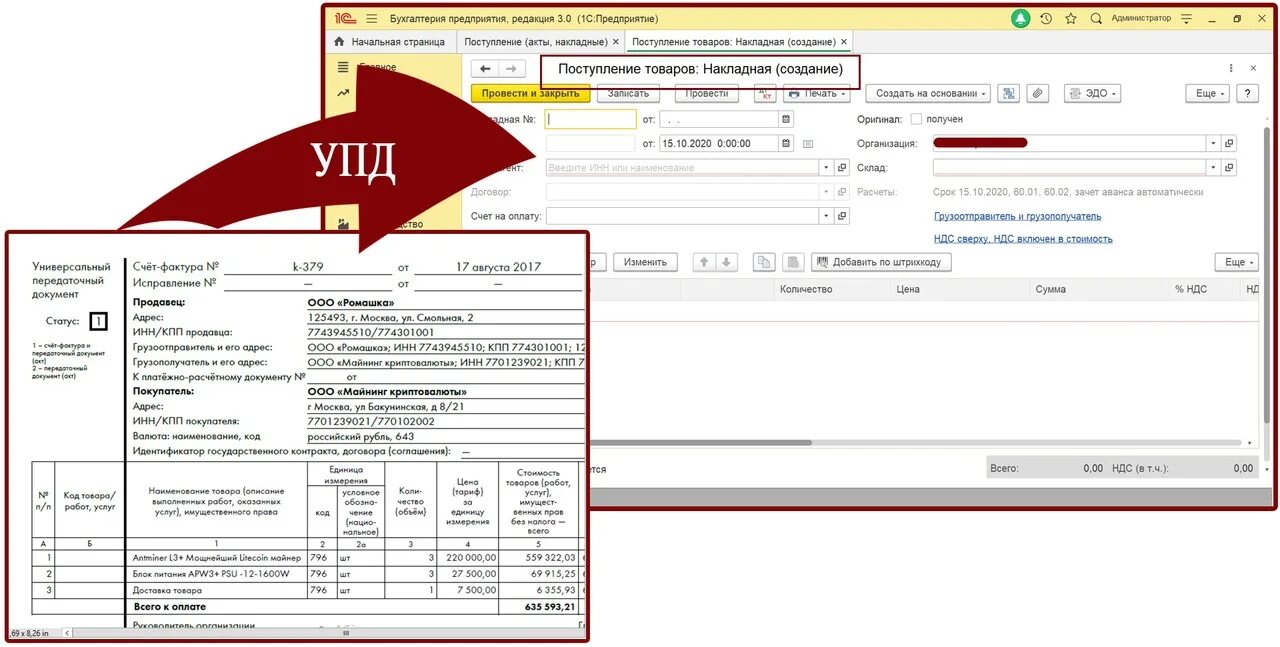Viewport: 1280px width, 647px height.
Task: Expand the Счет на оплату dropdown arrow
Action: pyautogui.click(x=826, y=216)
